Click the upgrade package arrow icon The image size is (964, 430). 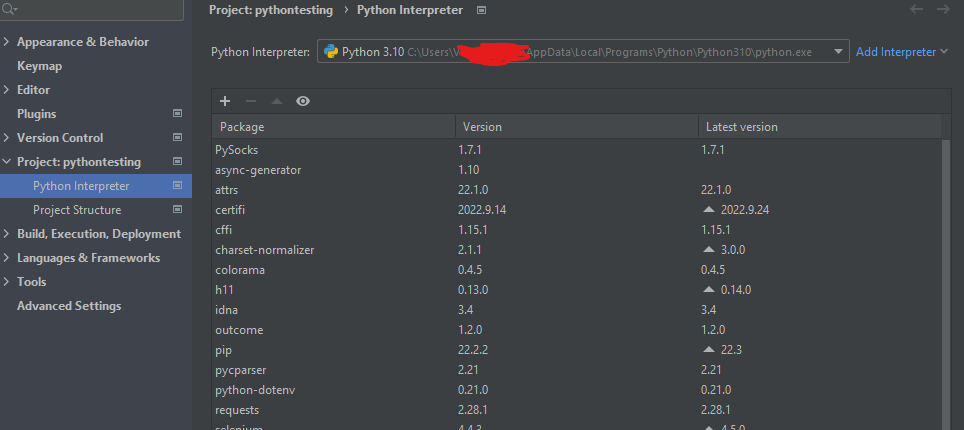pyautogui.click(x=277, y=101)
